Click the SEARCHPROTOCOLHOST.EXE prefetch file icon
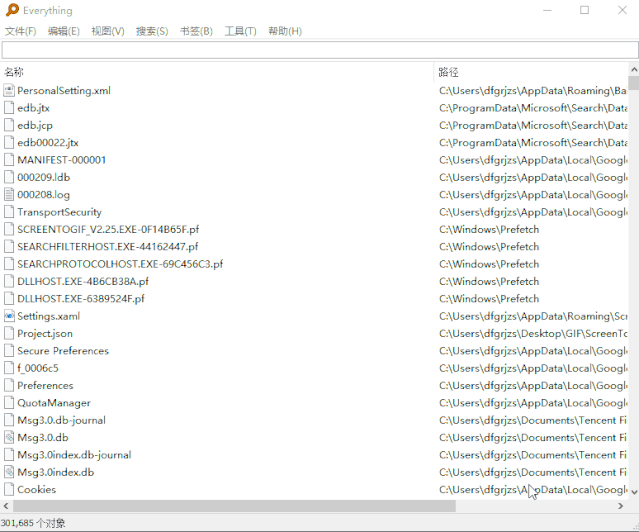The image size is (639, 532). [9, 264]
